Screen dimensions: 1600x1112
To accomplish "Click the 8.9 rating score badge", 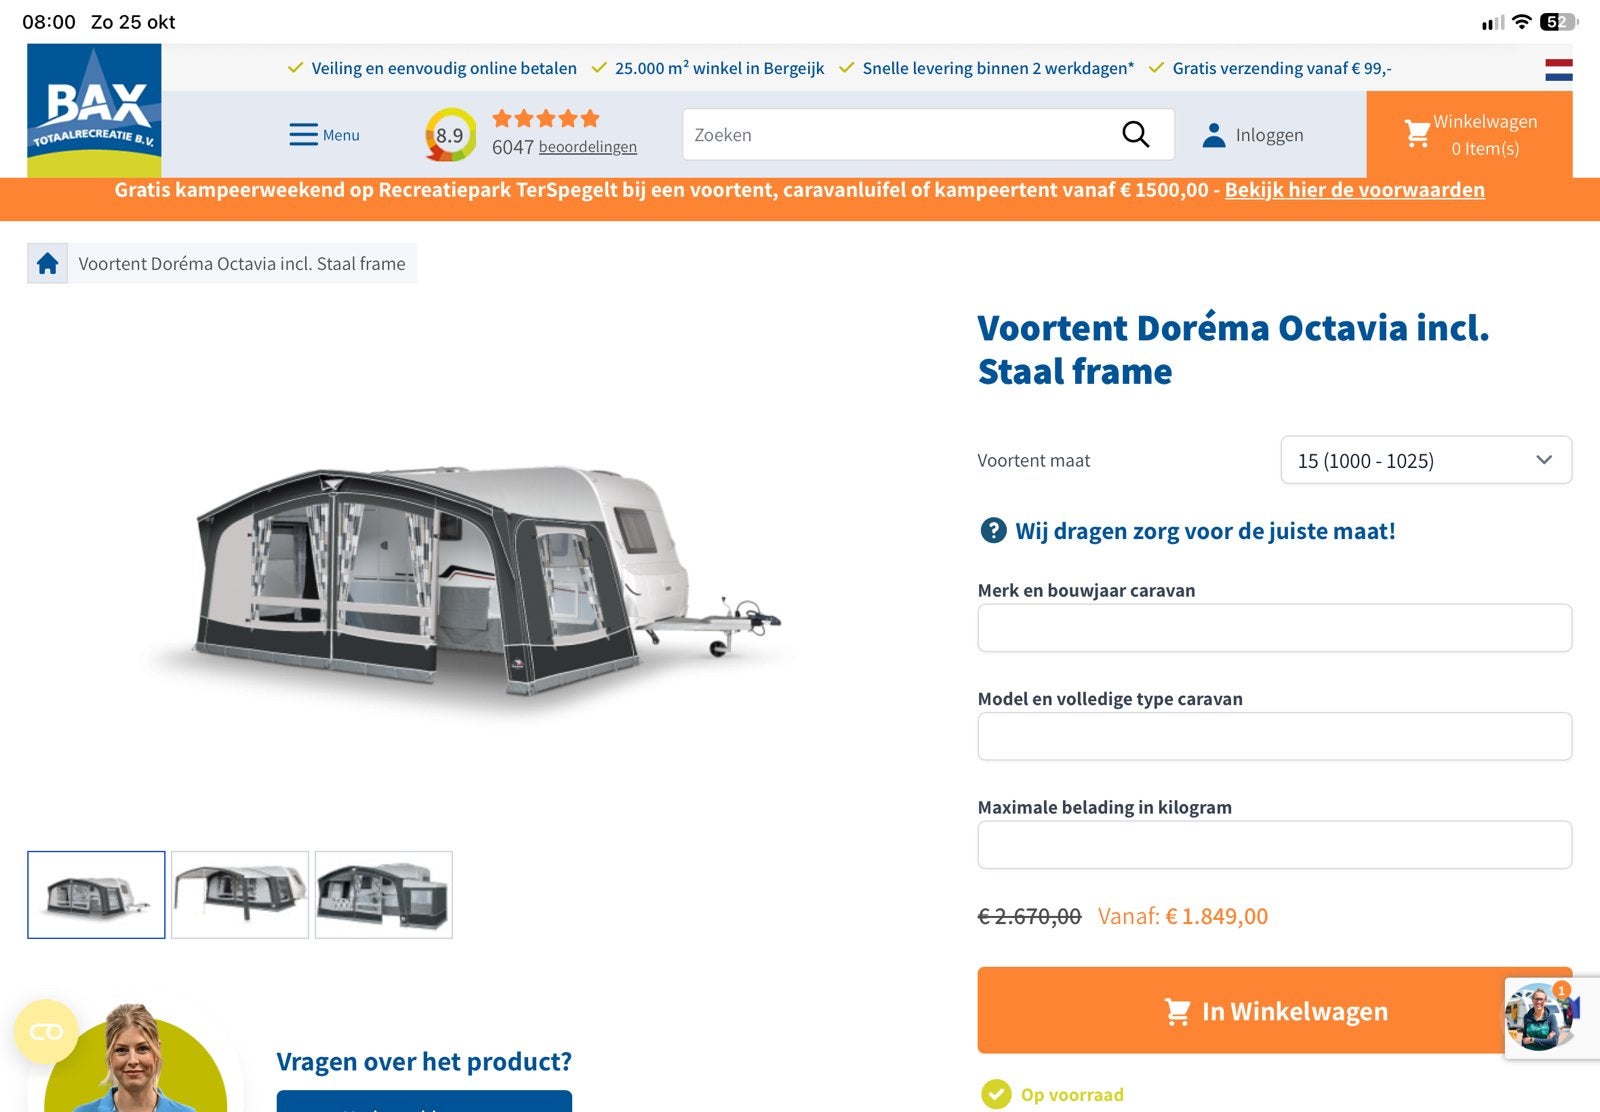I will [x=450, y=135].
